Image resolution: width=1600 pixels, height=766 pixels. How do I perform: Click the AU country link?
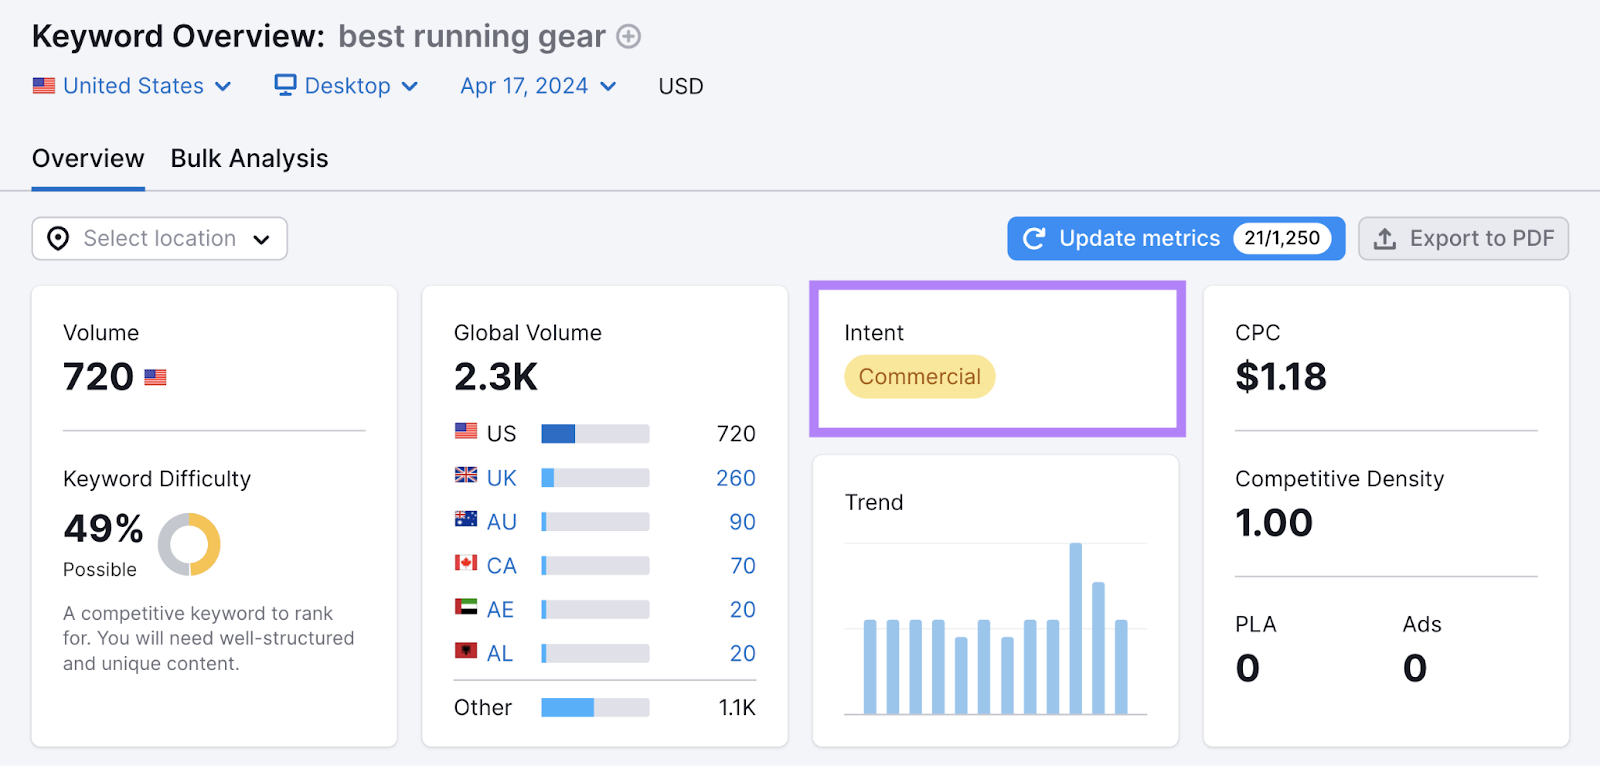[x=502, y=522]
